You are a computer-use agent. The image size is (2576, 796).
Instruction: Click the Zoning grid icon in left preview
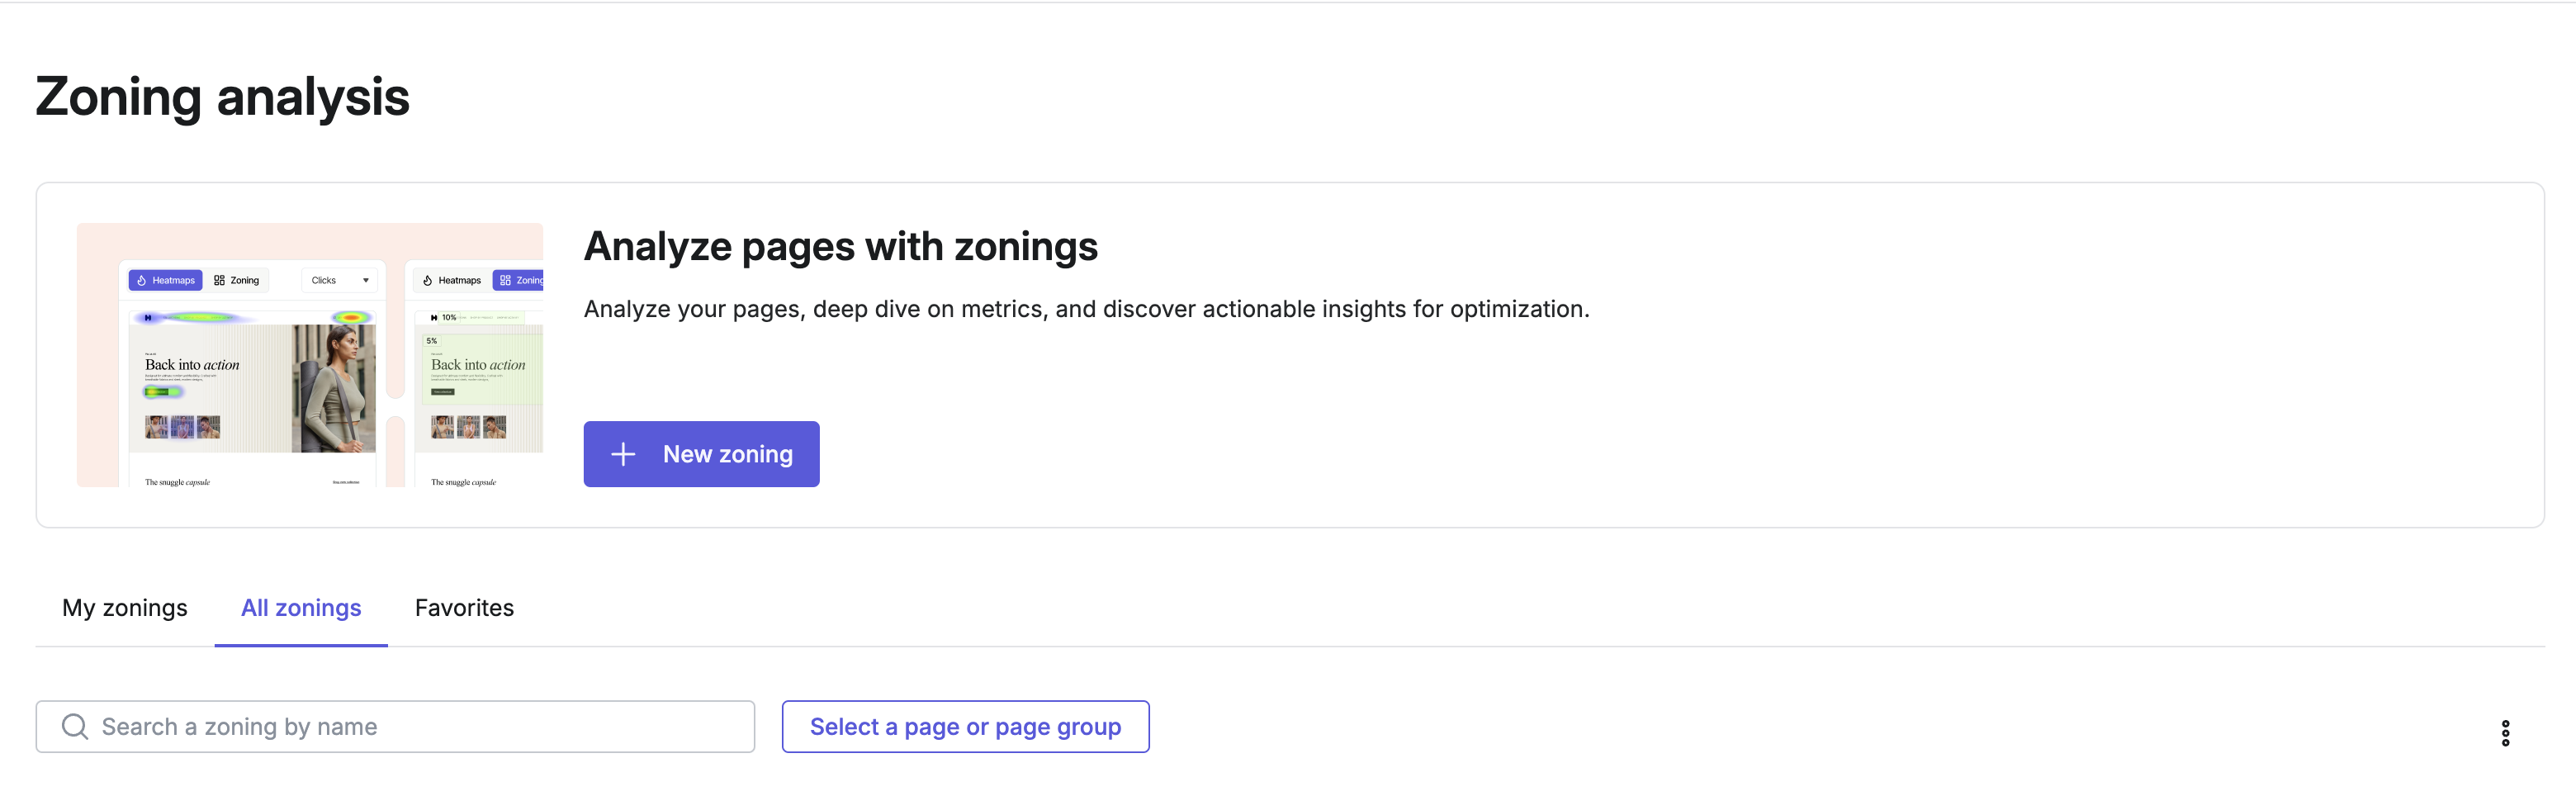[x=219, y=281]
